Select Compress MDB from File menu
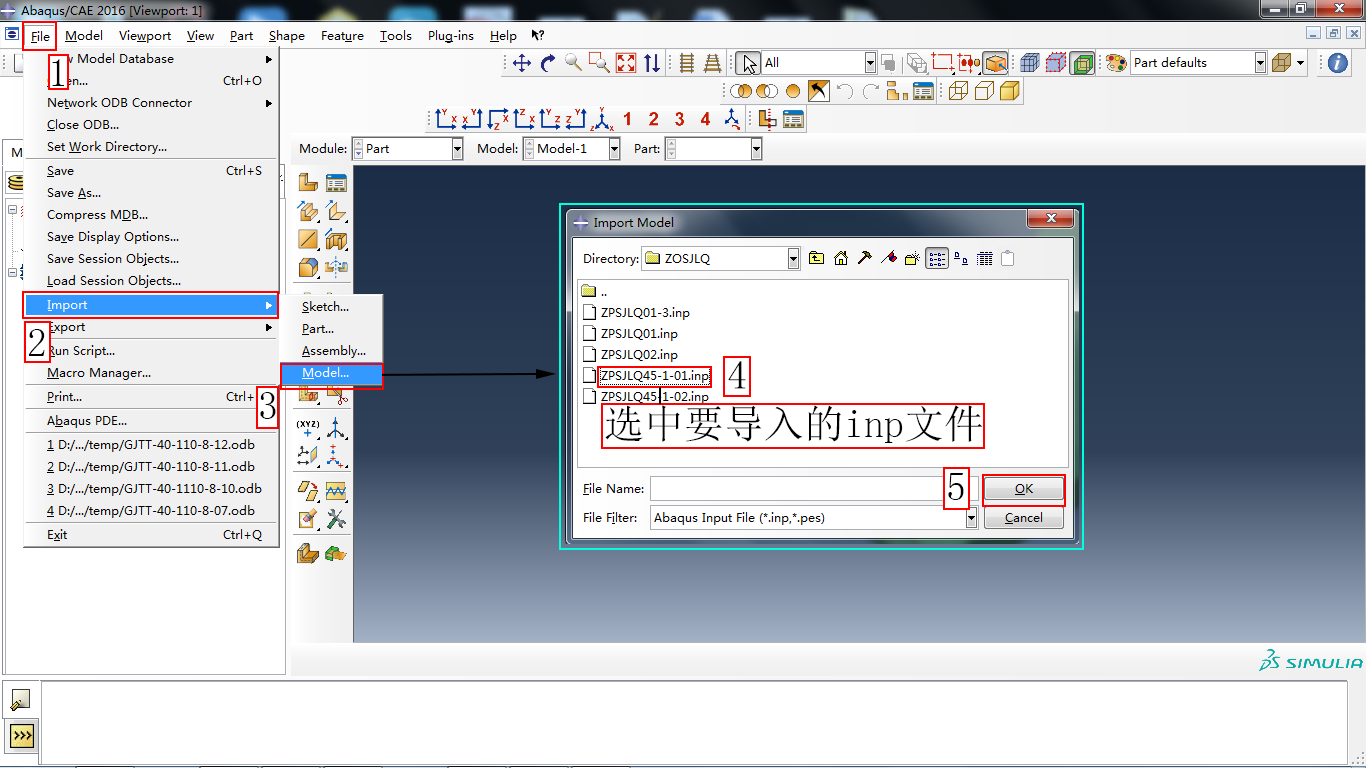 point(150,215)
